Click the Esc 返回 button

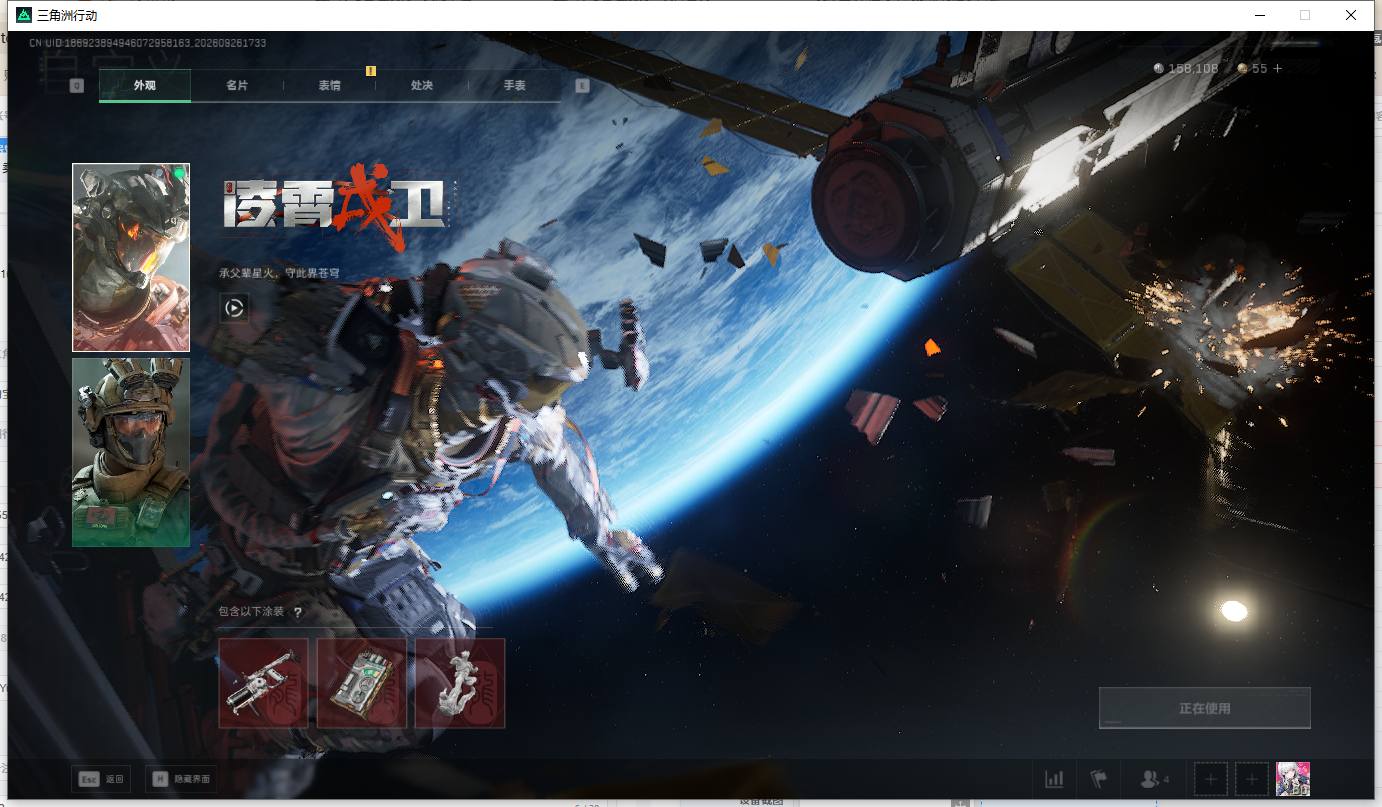(x=102, y=779)
